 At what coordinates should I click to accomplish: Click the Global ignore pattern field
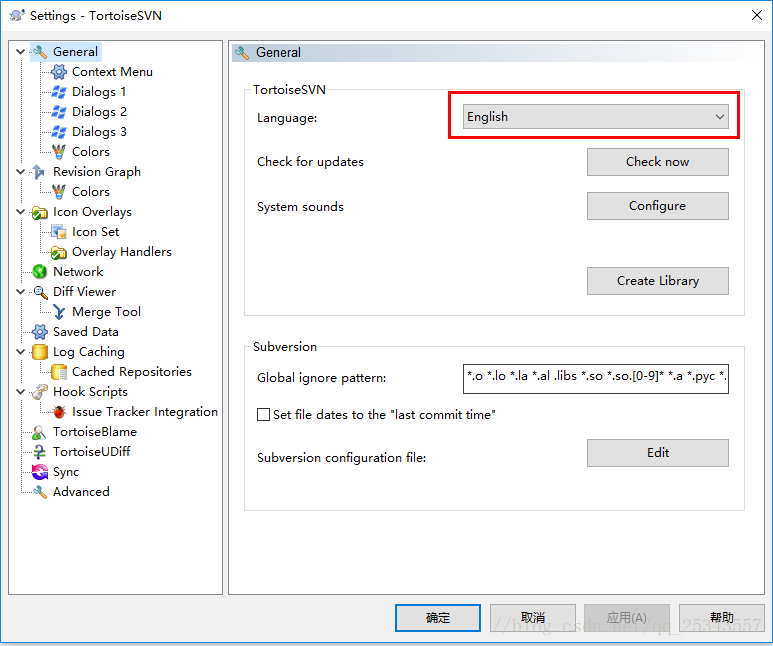pyautogui.click(x=596, y=379)
